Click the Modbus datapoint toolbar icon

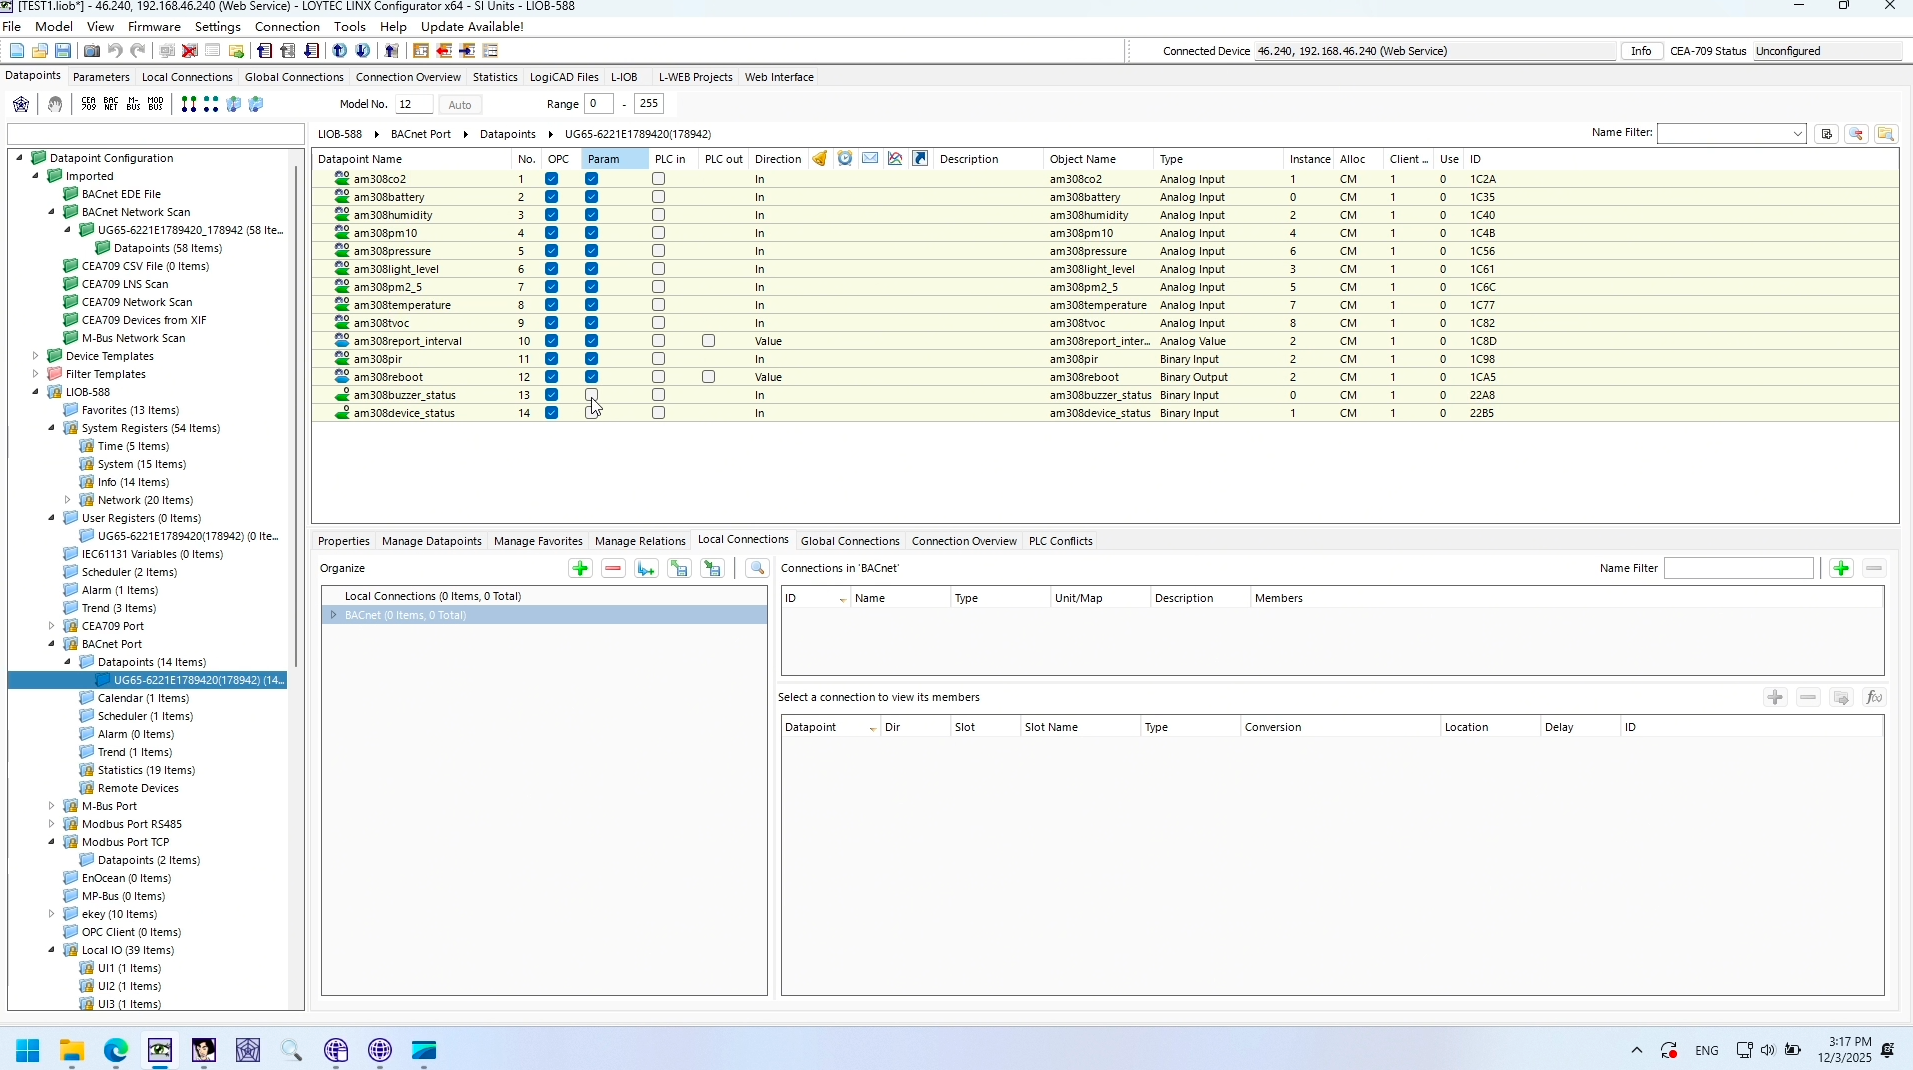click(155, 104)
